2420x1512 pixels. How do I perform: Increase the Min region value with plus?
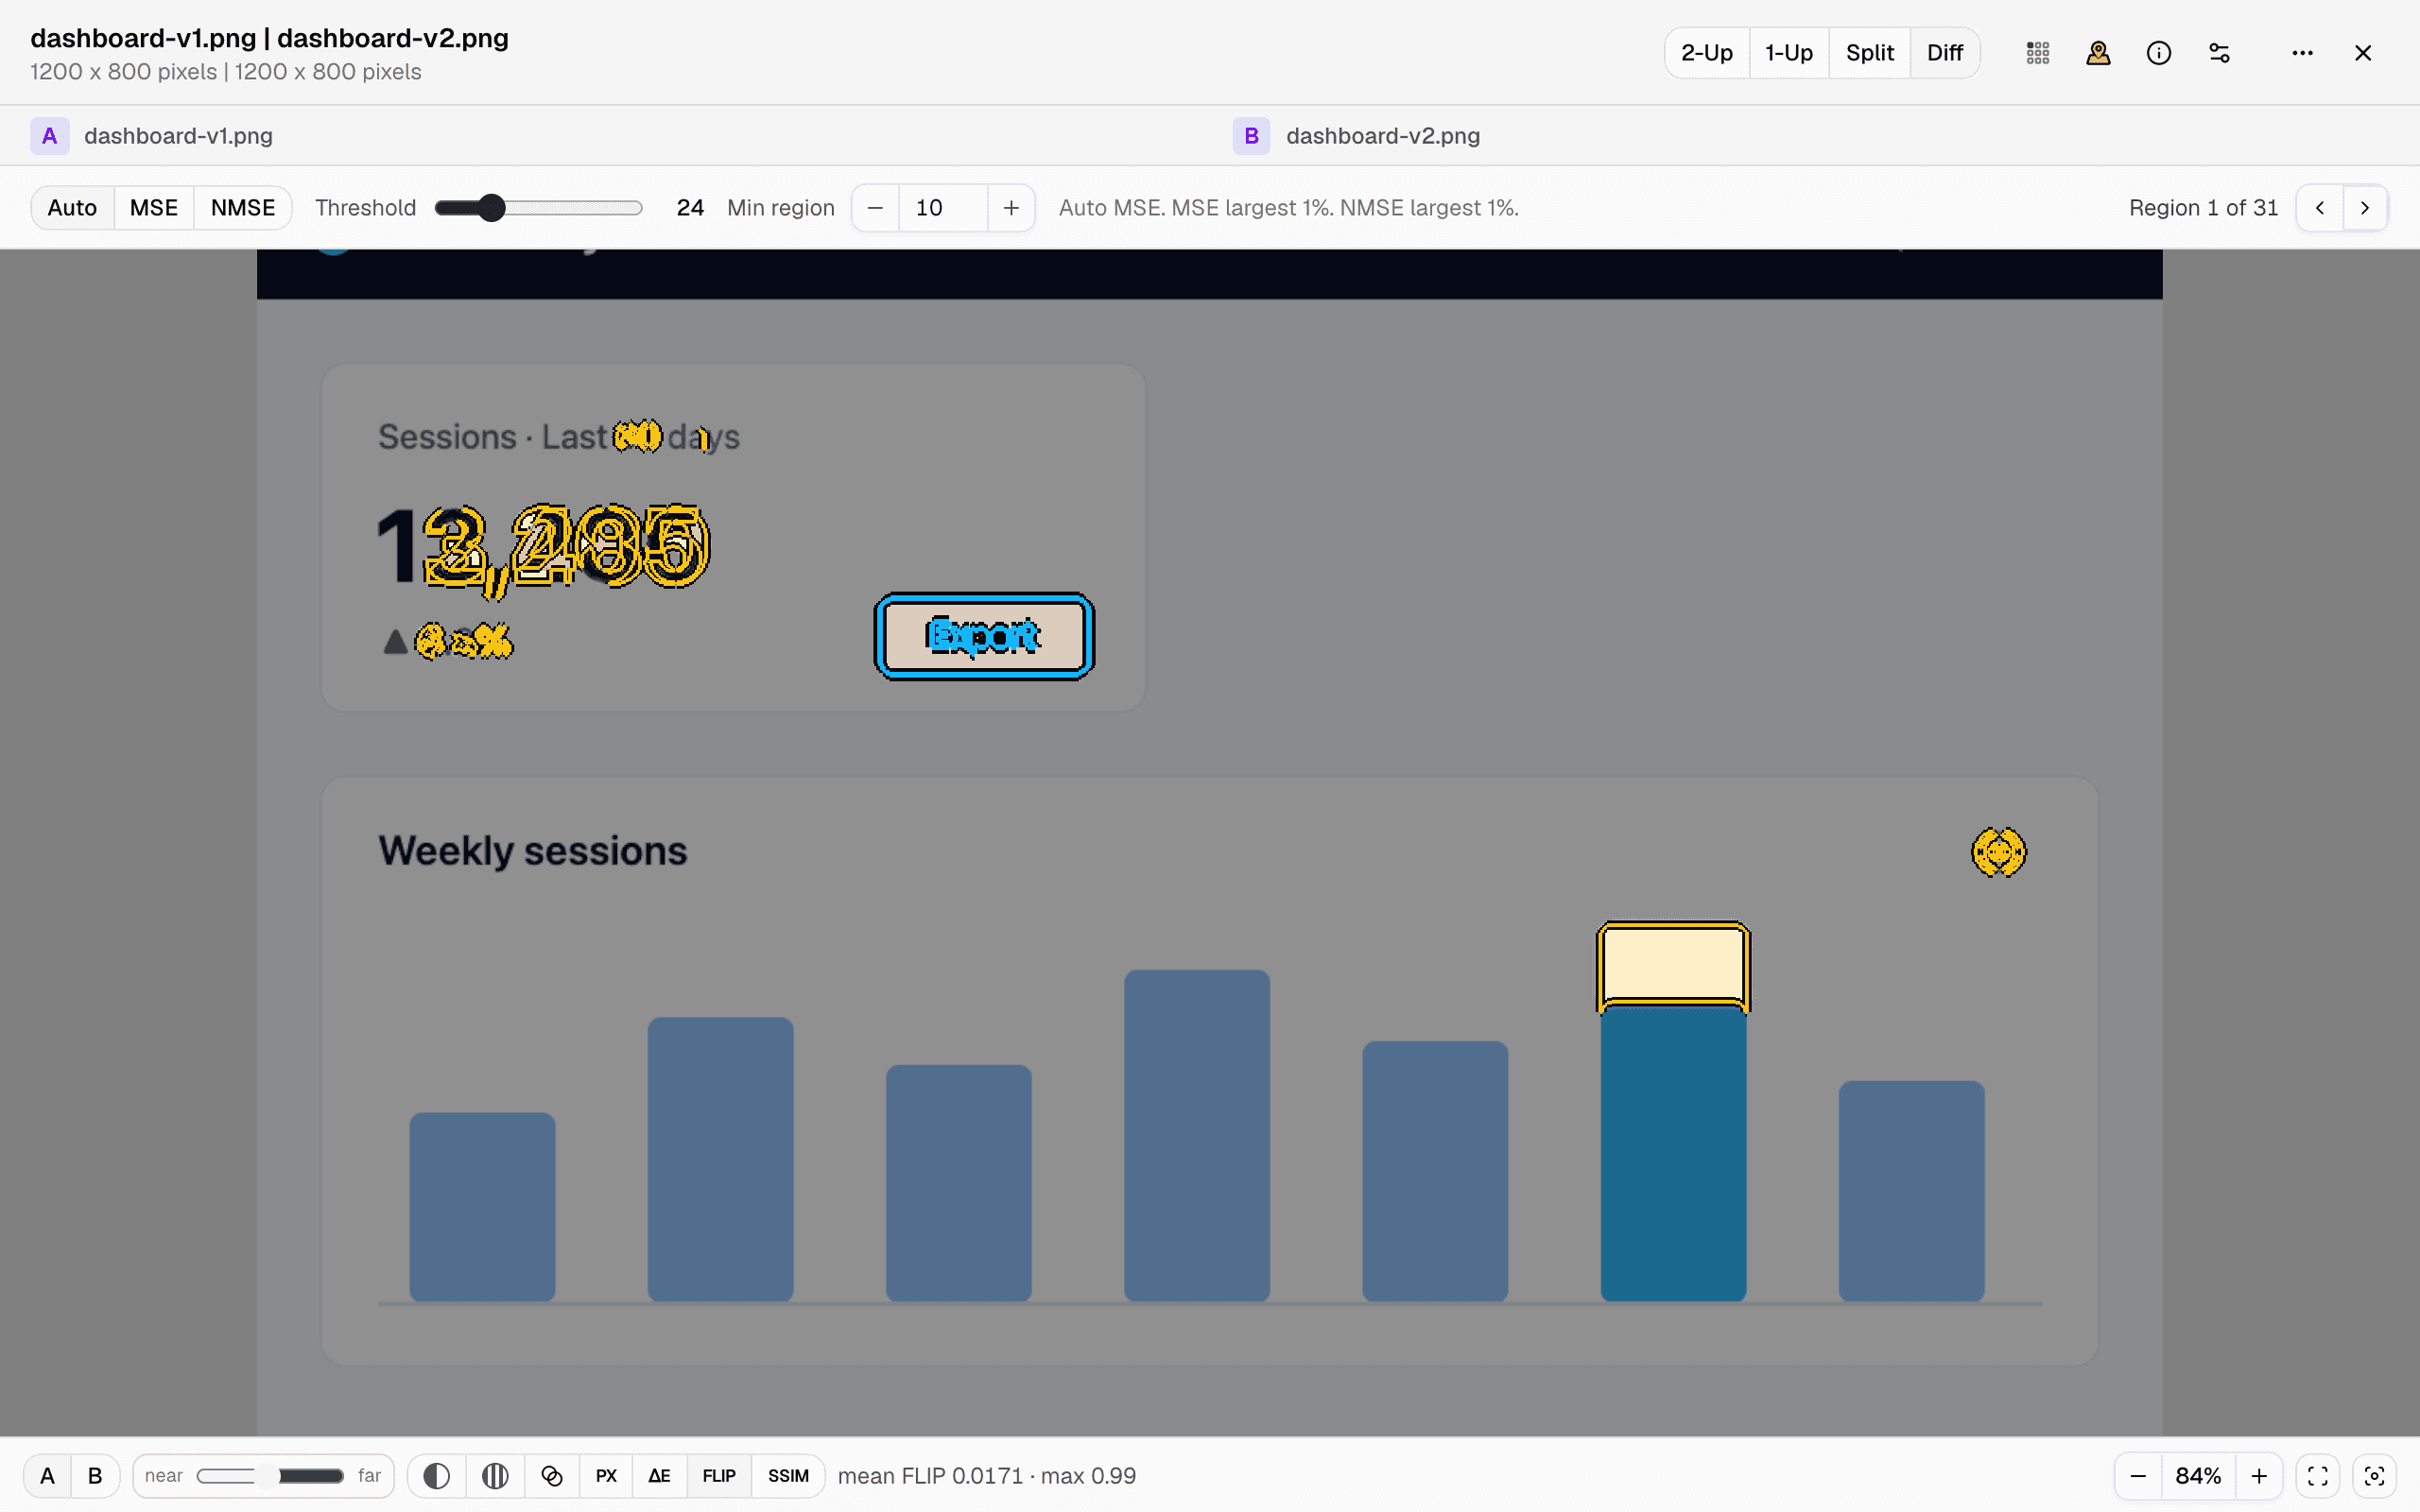click(x=1011, y=208)
